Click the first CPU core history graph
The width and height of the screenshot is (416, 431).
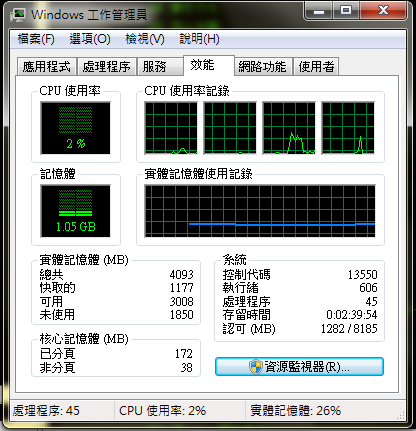click(171, 128)
